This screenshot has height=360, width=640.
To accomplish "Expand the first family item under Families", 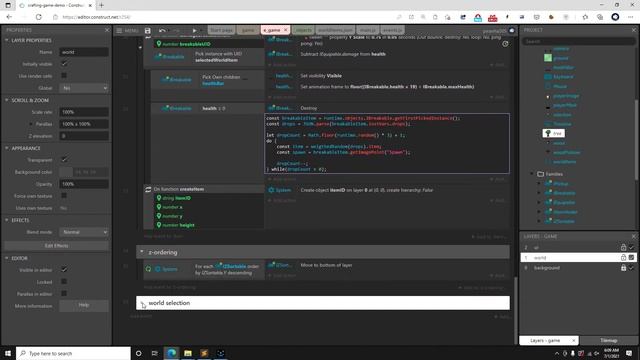I will coord(540,184).
